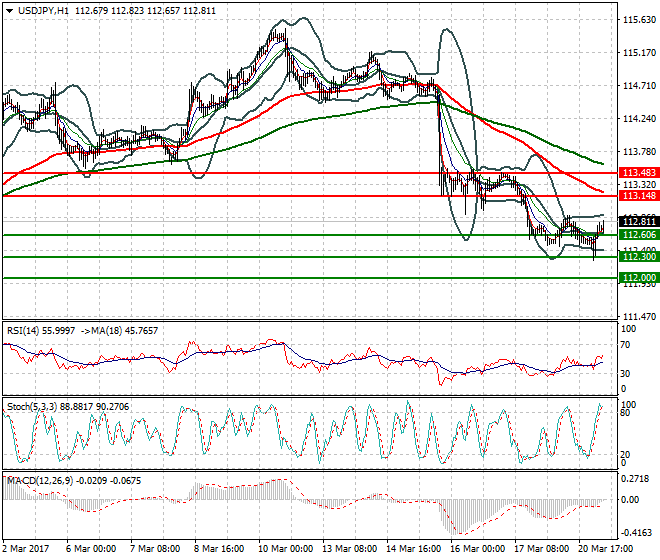This screenshot has height=560, width=660.
Task: Select the green 112.300 support level label
Action: click(x=639, y=257)
